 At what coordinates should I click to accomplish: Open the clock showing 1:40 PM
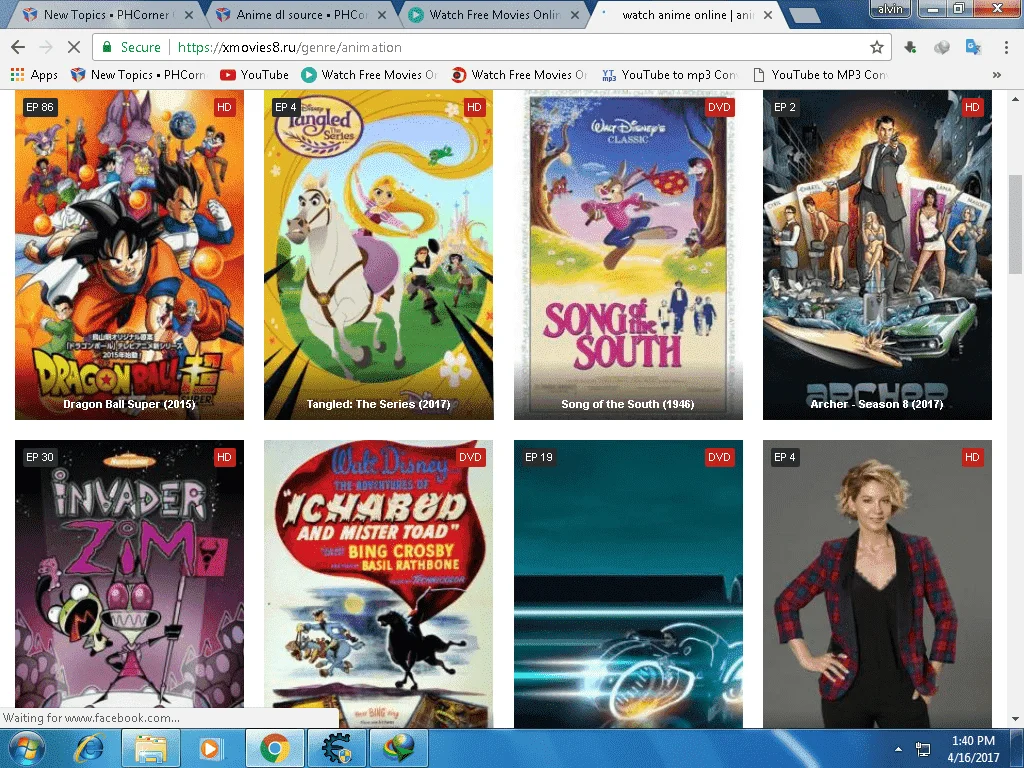tap(973, 749)
